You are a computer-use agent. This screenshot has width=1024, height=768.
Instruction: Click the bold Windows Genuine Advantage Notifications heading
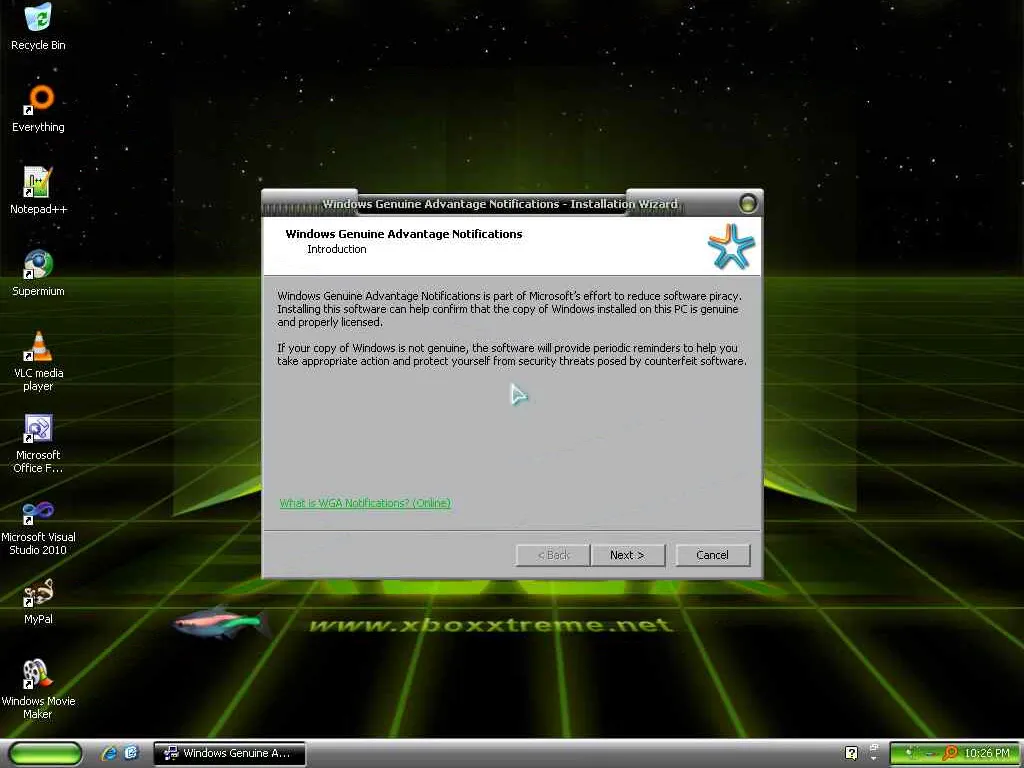coord(404,234)
